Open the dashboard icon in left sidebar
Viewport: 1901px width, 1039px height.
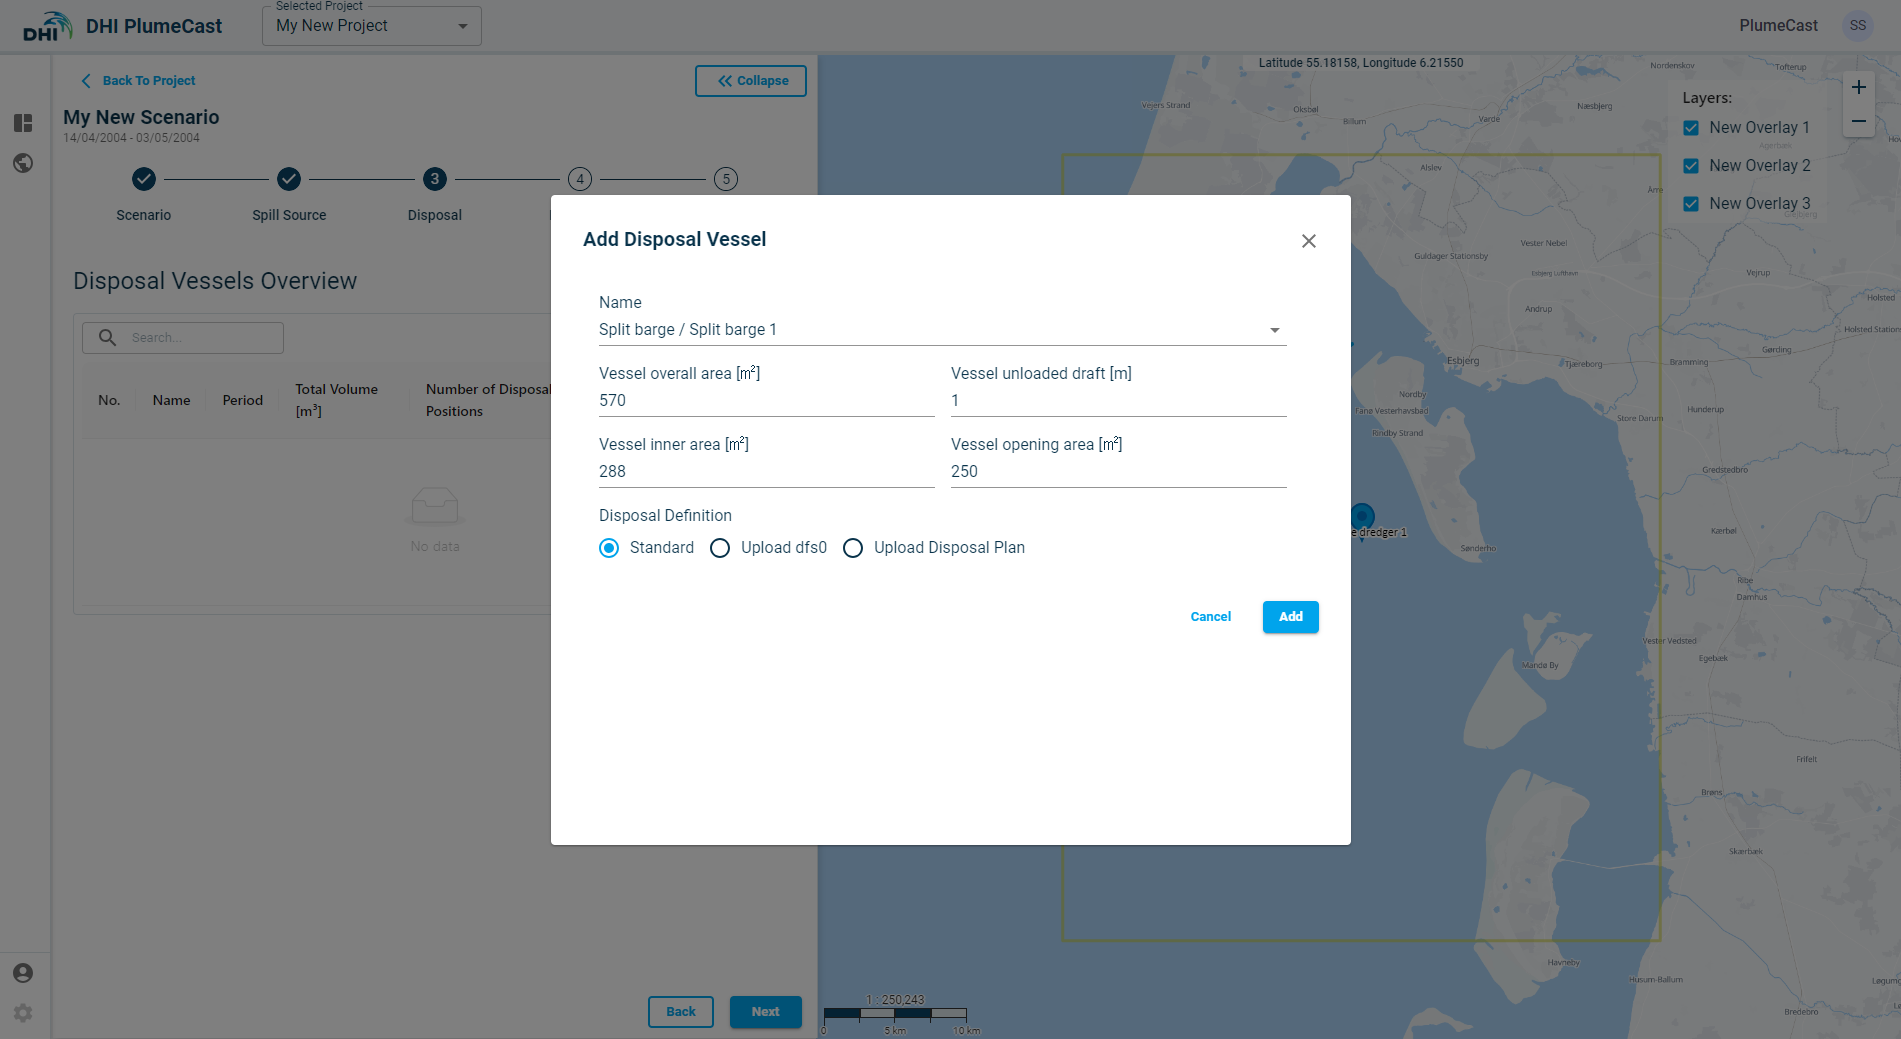(23, 123)
